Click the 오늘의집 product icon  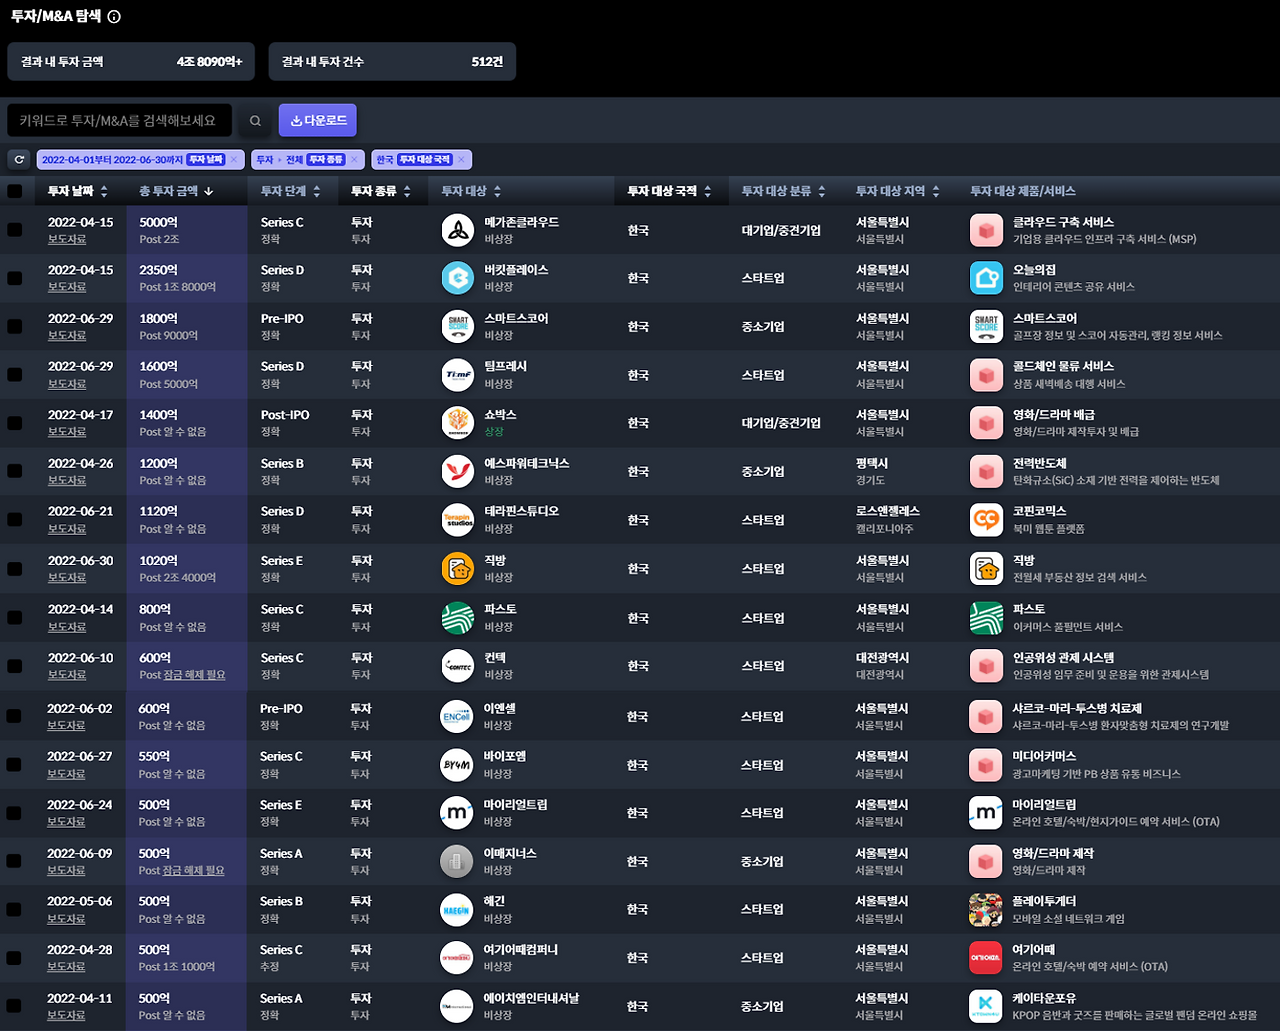986,278
